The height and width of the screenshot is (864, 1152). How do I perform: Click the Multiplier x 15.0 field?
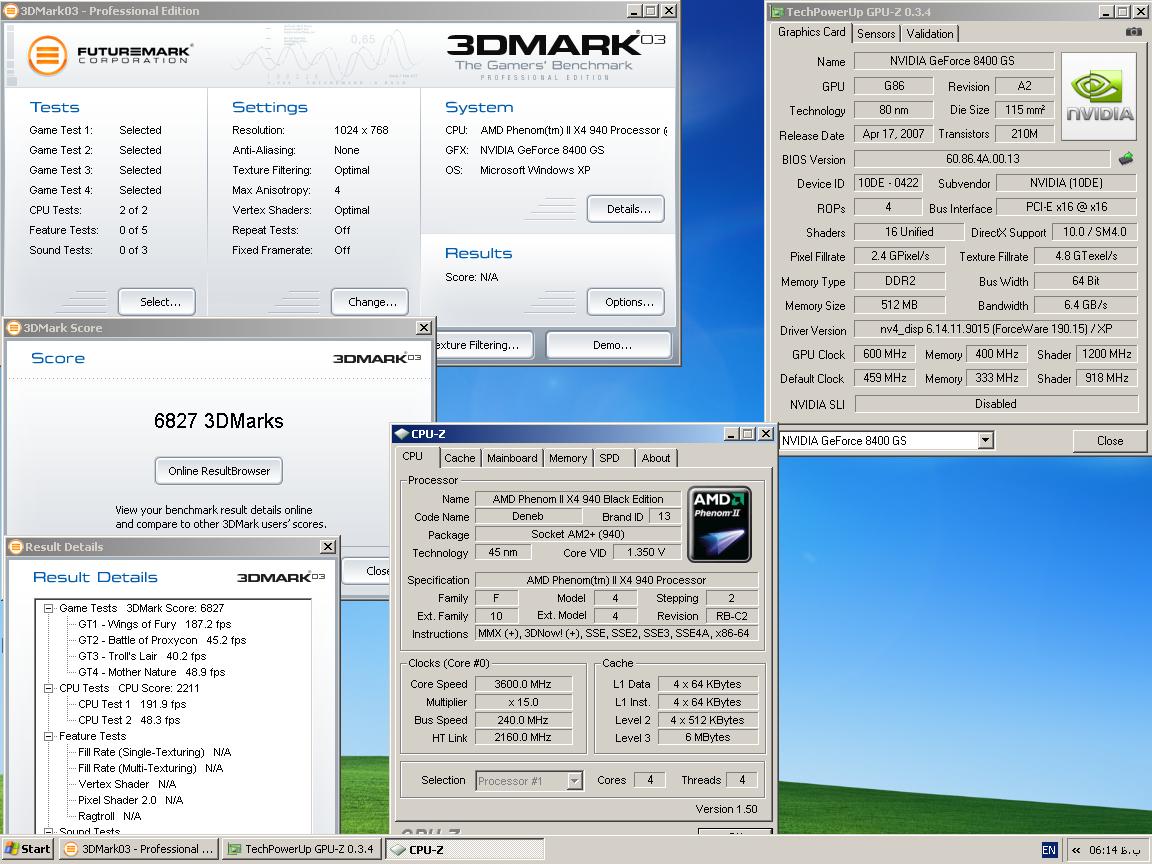click(x=523, y=702)
